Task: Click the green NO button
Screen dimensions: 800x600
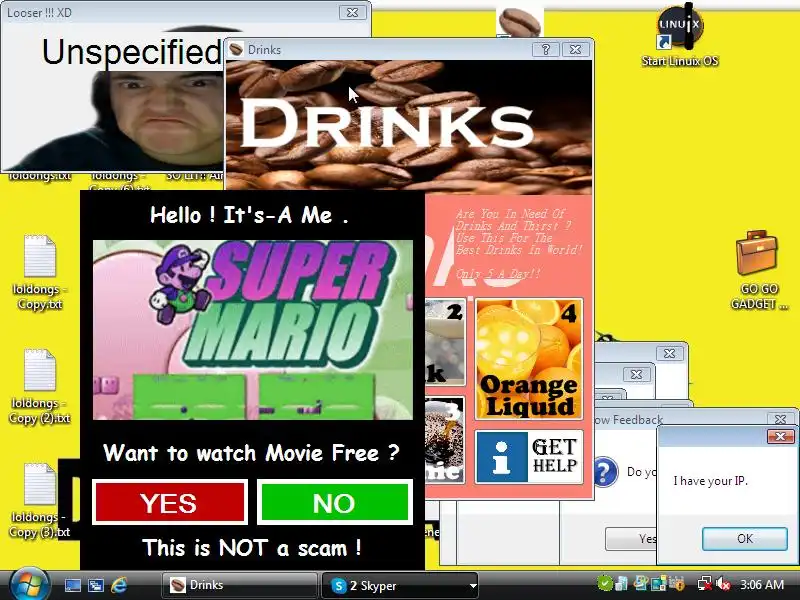Action: tap(335, 502)
